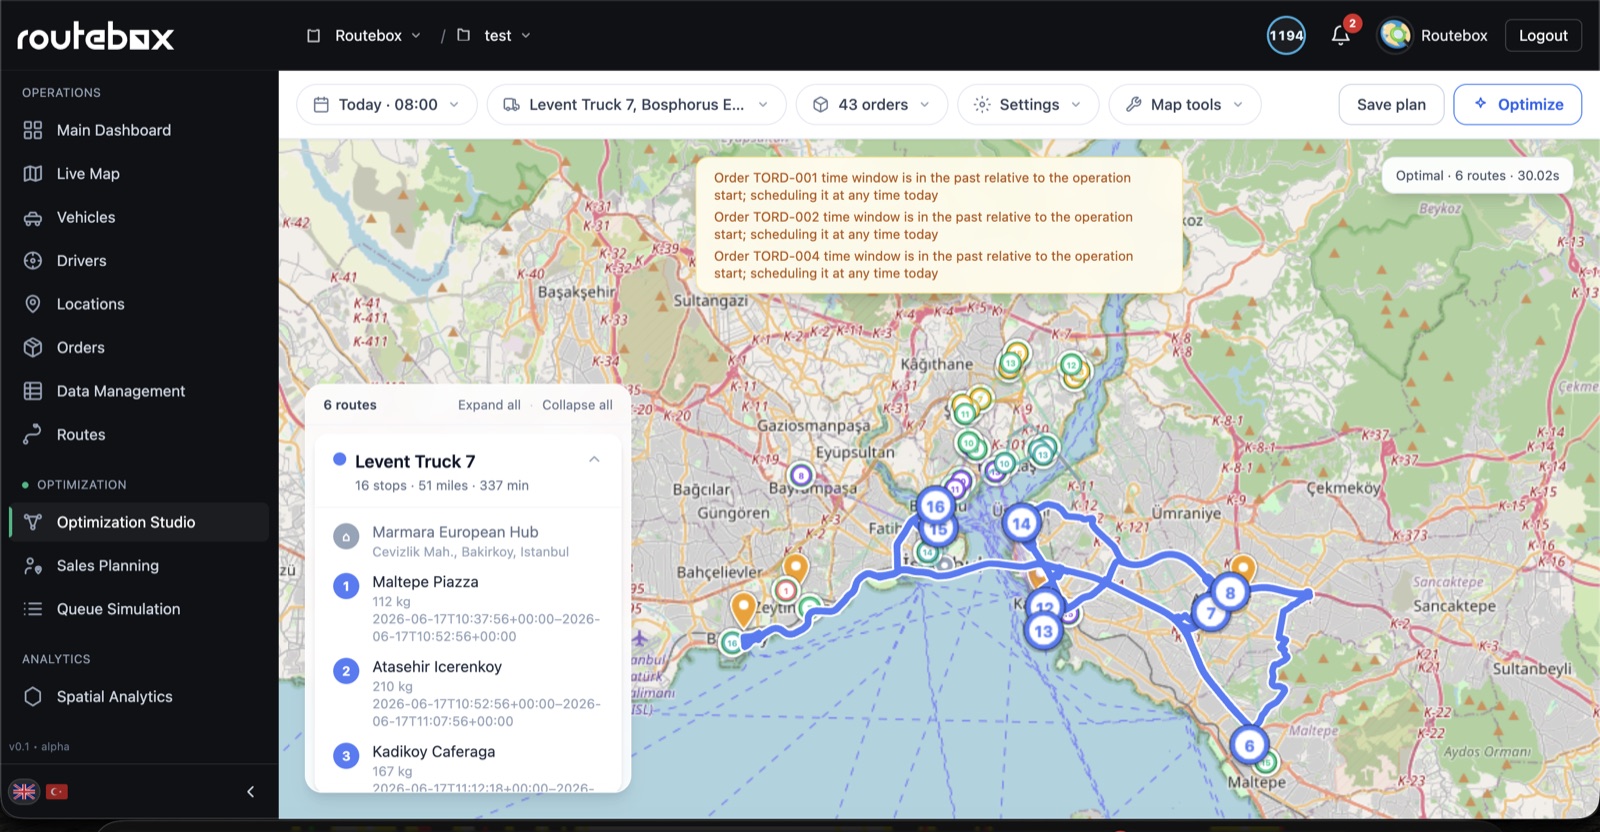1600x832 pixels.
Task: Select the Marmara European Hub depot stop
Action: pos(468,541)
